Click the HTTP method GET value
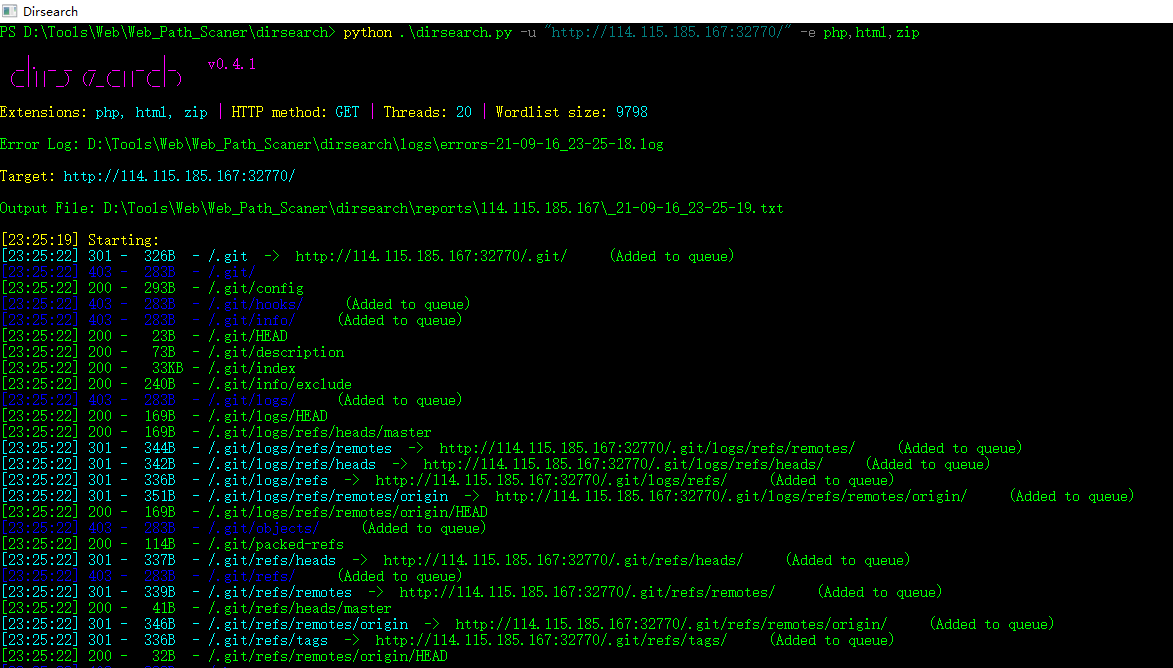The image size is (1173, 668). tap(347, 112)
